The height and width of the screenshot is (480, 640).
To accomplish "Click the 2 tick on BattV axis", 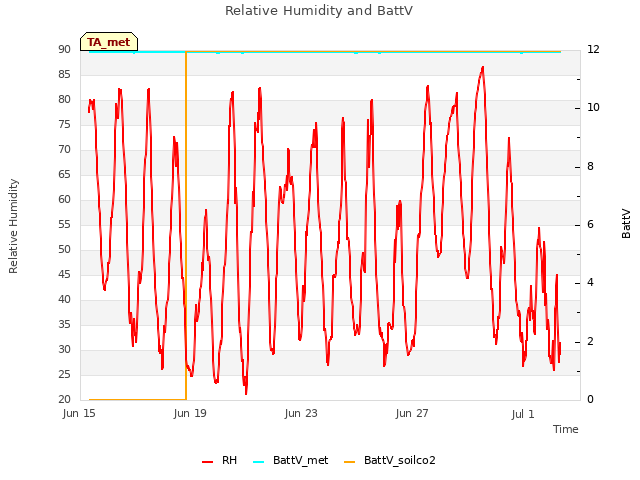I will [x=590, y=341].
